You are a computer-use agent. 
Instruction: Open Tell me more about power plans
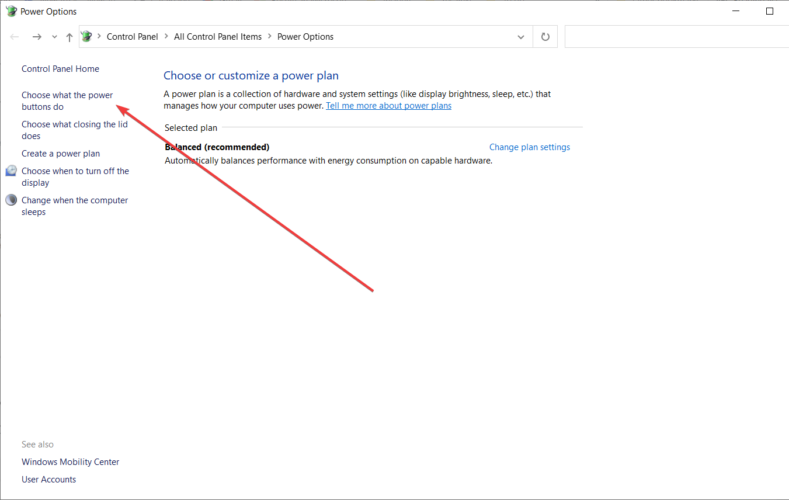[x=388, y=106]
